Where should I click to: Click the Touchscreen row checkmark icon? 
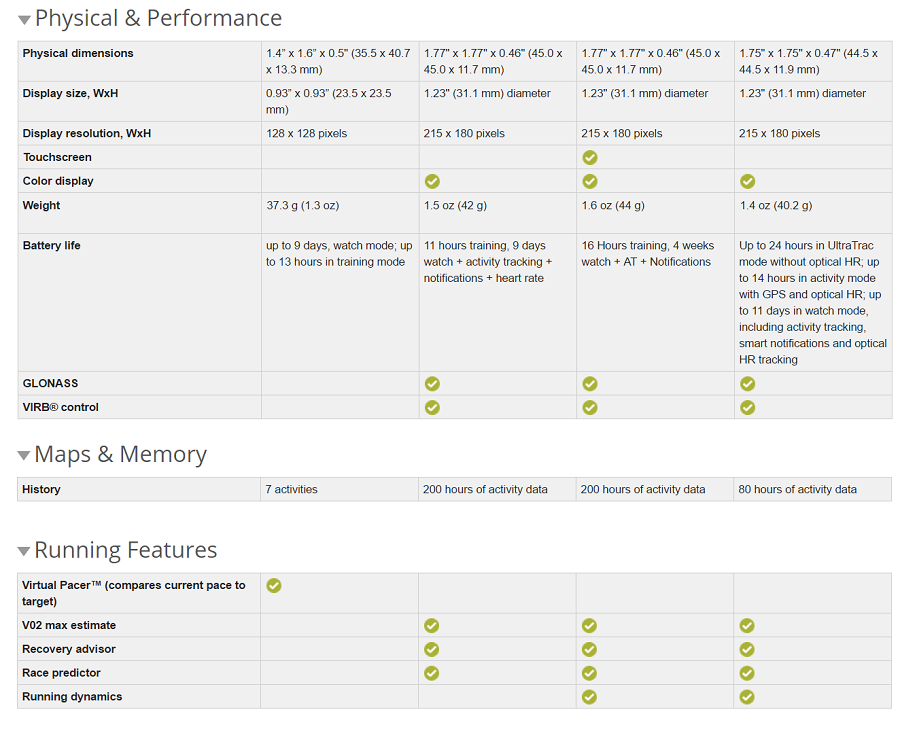click(x=590, y=157)
